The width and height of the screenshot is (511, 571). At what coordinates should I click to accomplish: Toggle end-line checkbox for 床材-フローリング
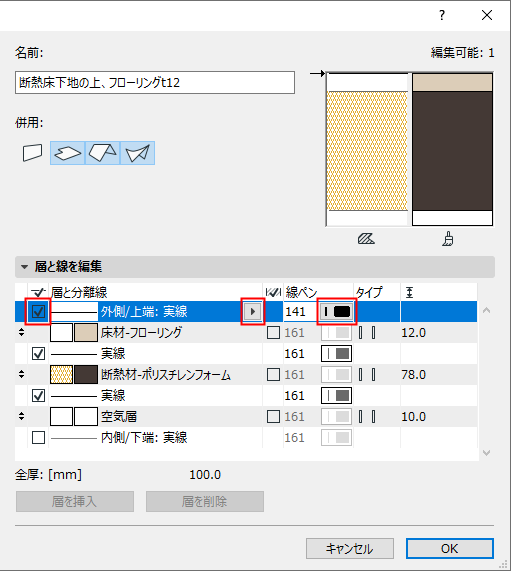point(273,332)
